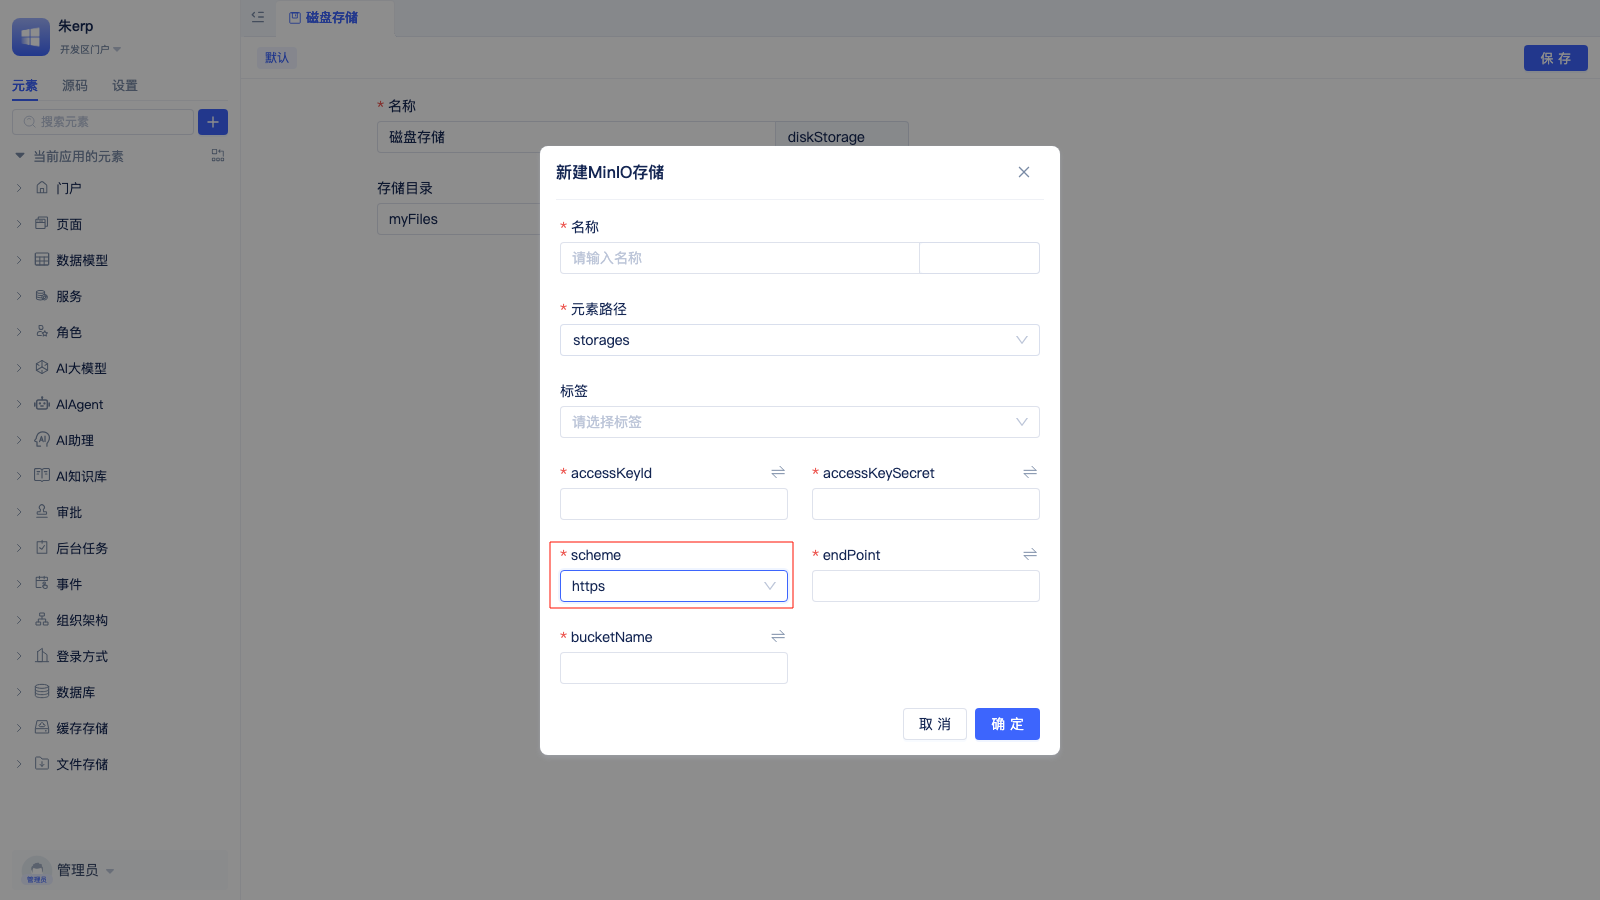Close the 新建MinIO存储 dialog
Screen dimensions: 1600x900
1024,172
